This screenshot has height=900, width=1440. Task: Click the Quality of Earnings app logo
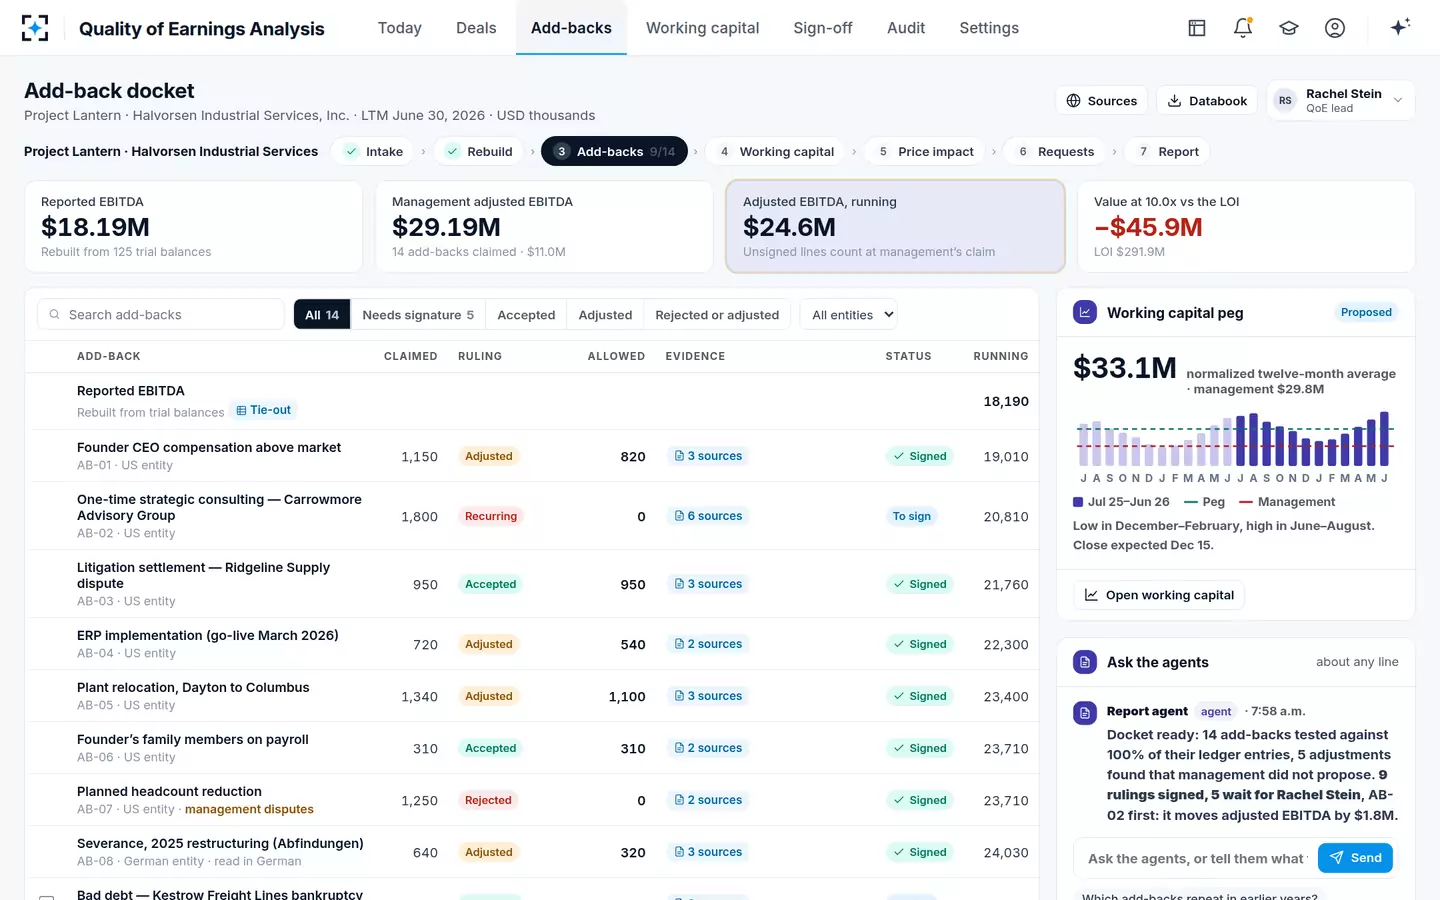[x=35, y=28]
